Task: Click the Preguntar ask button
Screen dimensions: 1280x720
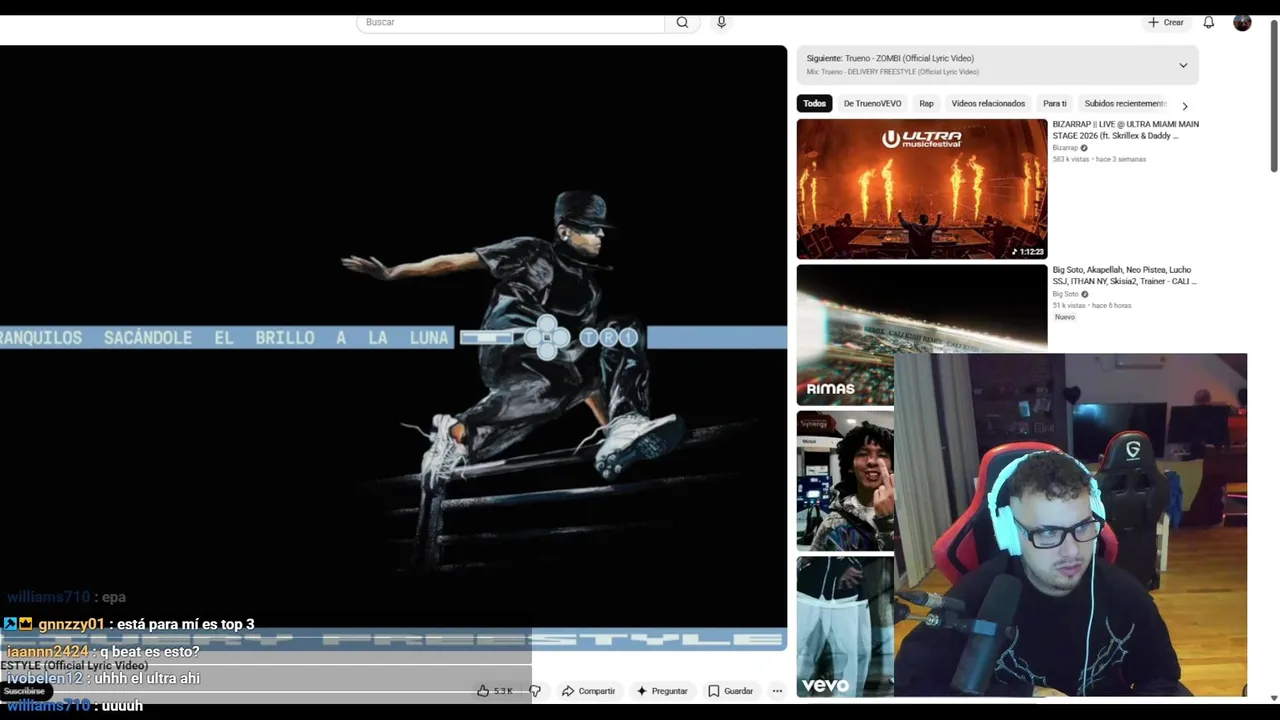Action: (x=662, y=691)
